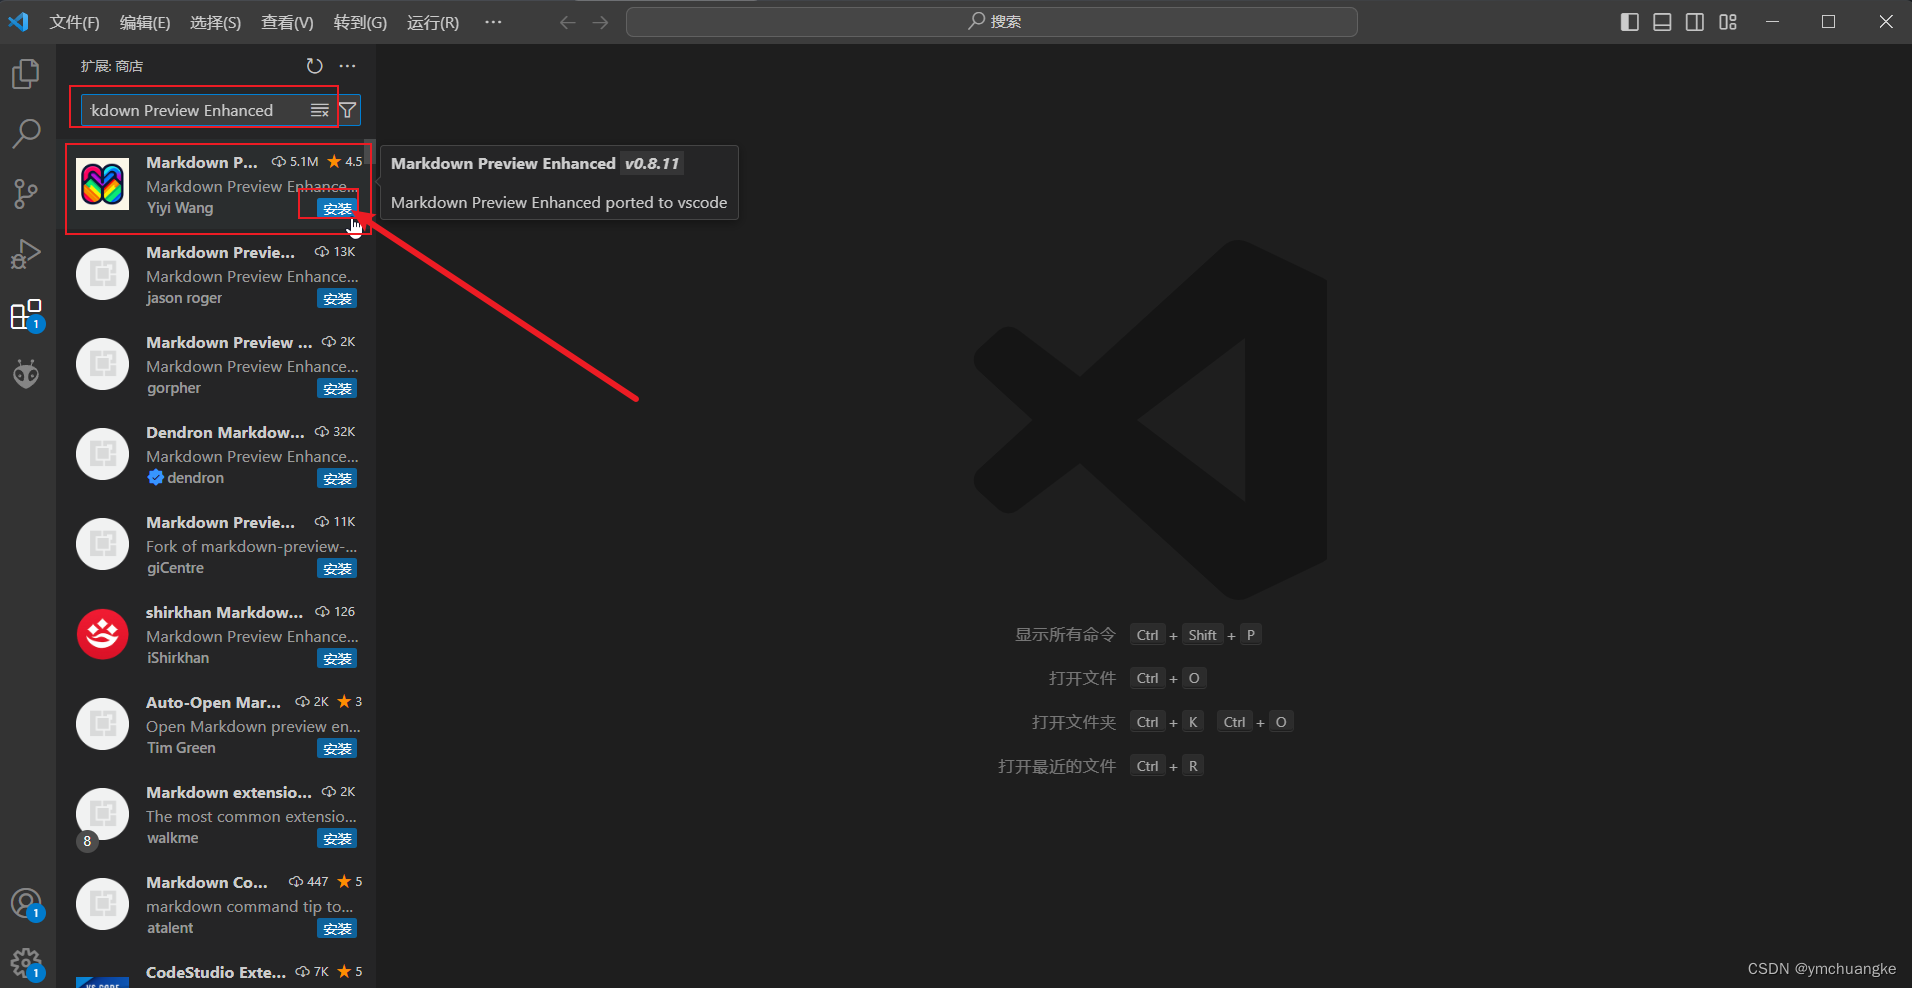
Task: Expand the overflow menu ellipsis in menu bar
Action: [x=493, y=22]
